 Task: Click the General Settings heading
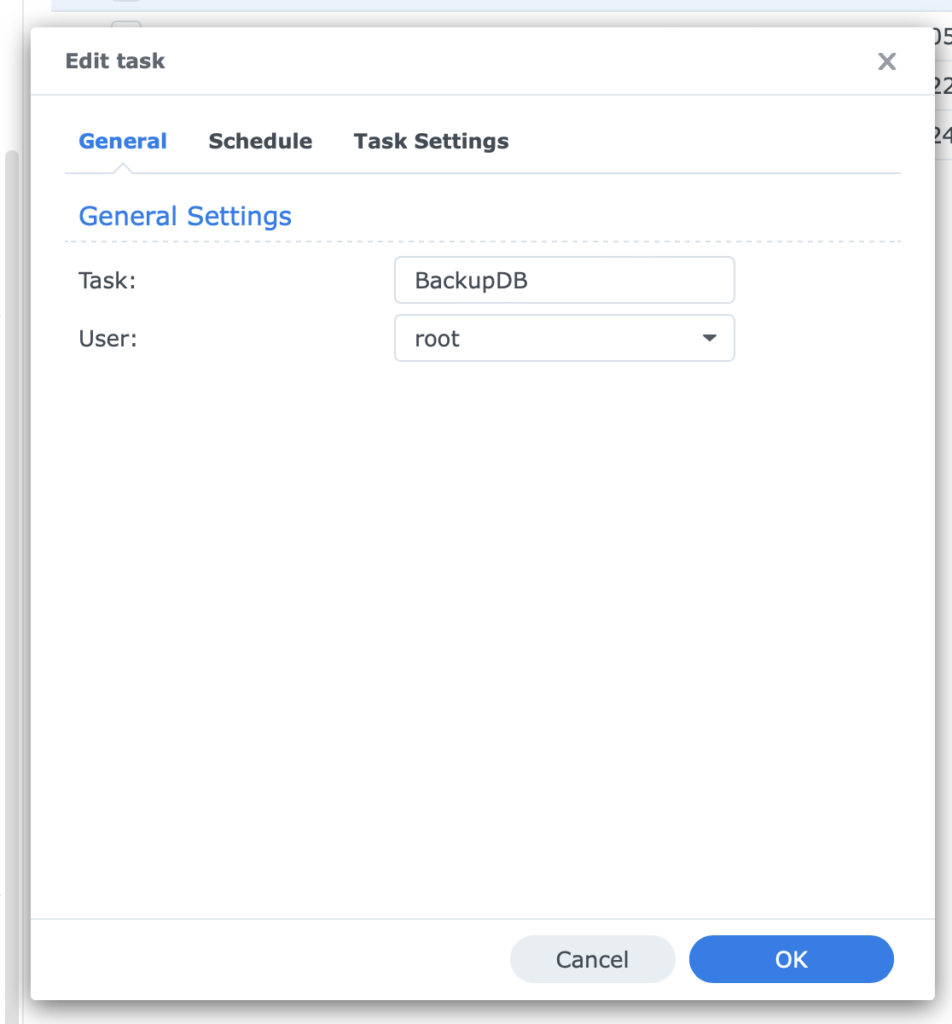pos(185,216)
